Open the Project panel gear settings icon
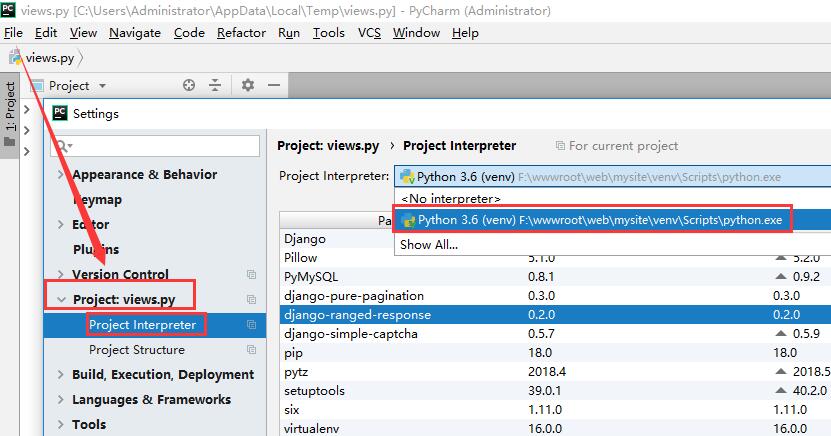 247,85
